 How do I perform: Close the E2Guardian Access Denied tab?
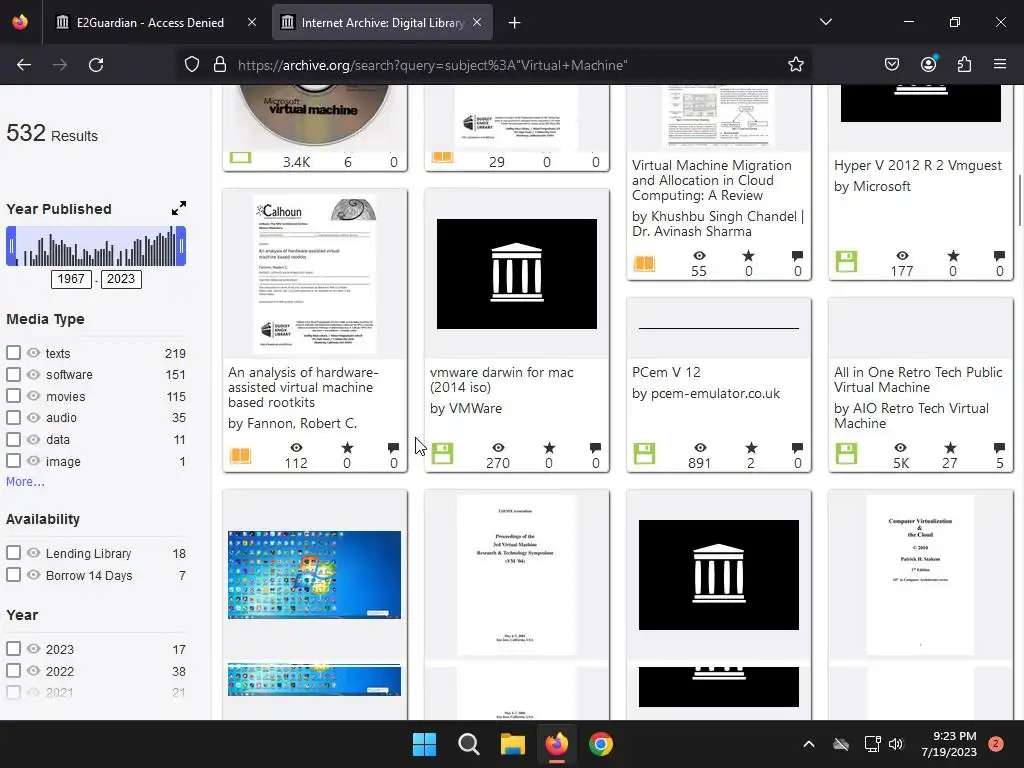click(x=252, y=22)
